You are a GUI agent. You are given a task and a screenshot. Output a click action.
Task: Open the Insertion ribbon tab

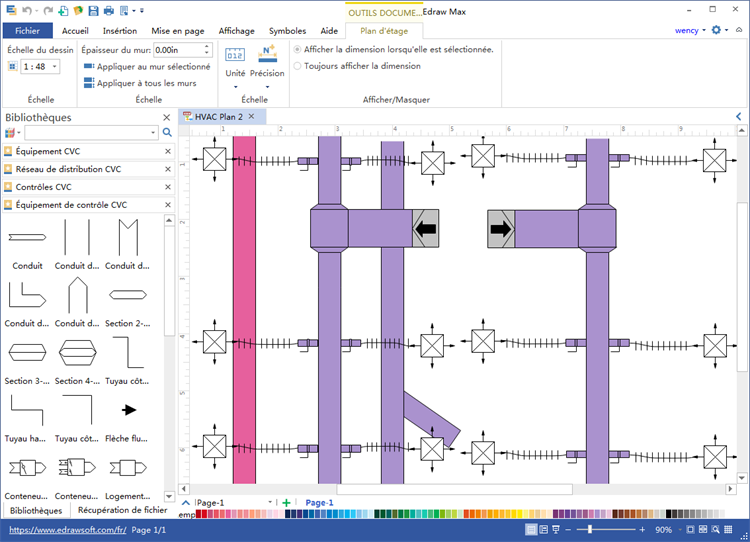[120, 31]
